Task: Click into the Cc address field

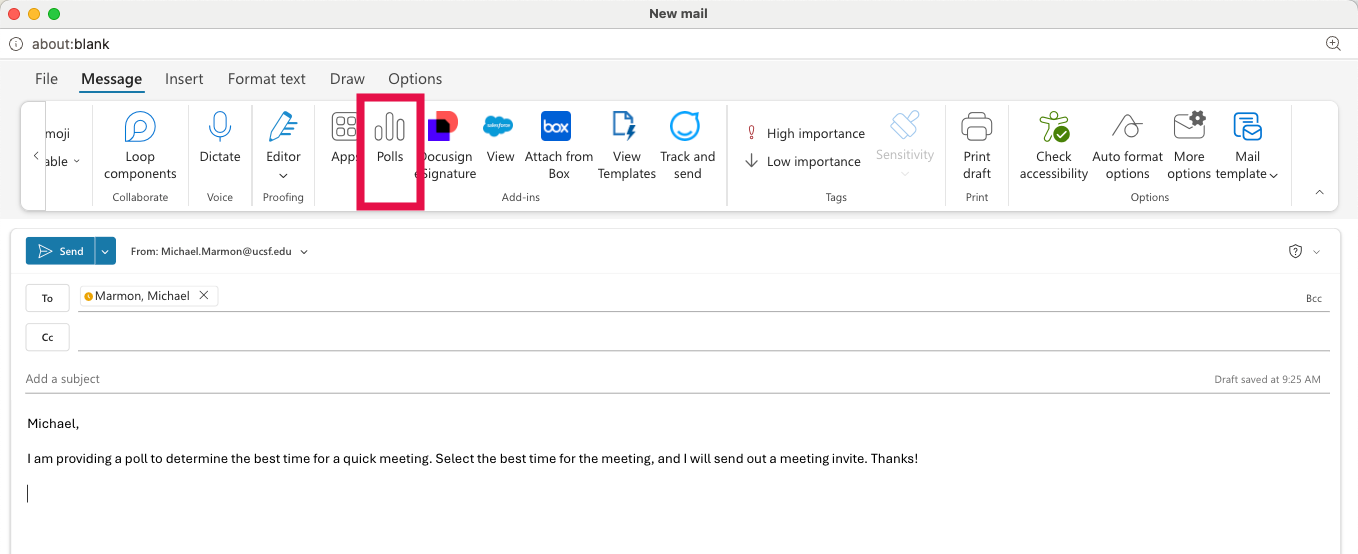Action: (x=703, y=338)
